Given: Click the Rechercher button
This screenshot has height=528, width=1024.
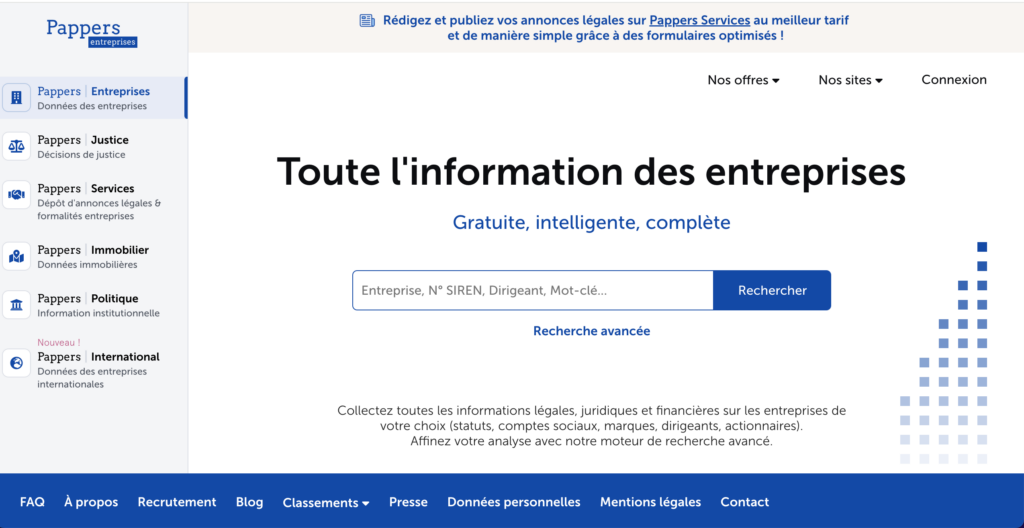Looking at the screenshot, I should (x=772, y=290).
